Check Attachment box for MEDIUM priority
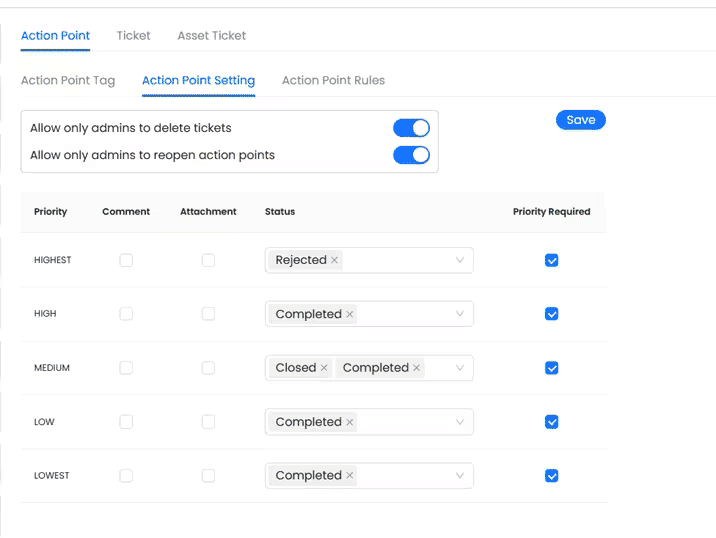 point(208,368)
